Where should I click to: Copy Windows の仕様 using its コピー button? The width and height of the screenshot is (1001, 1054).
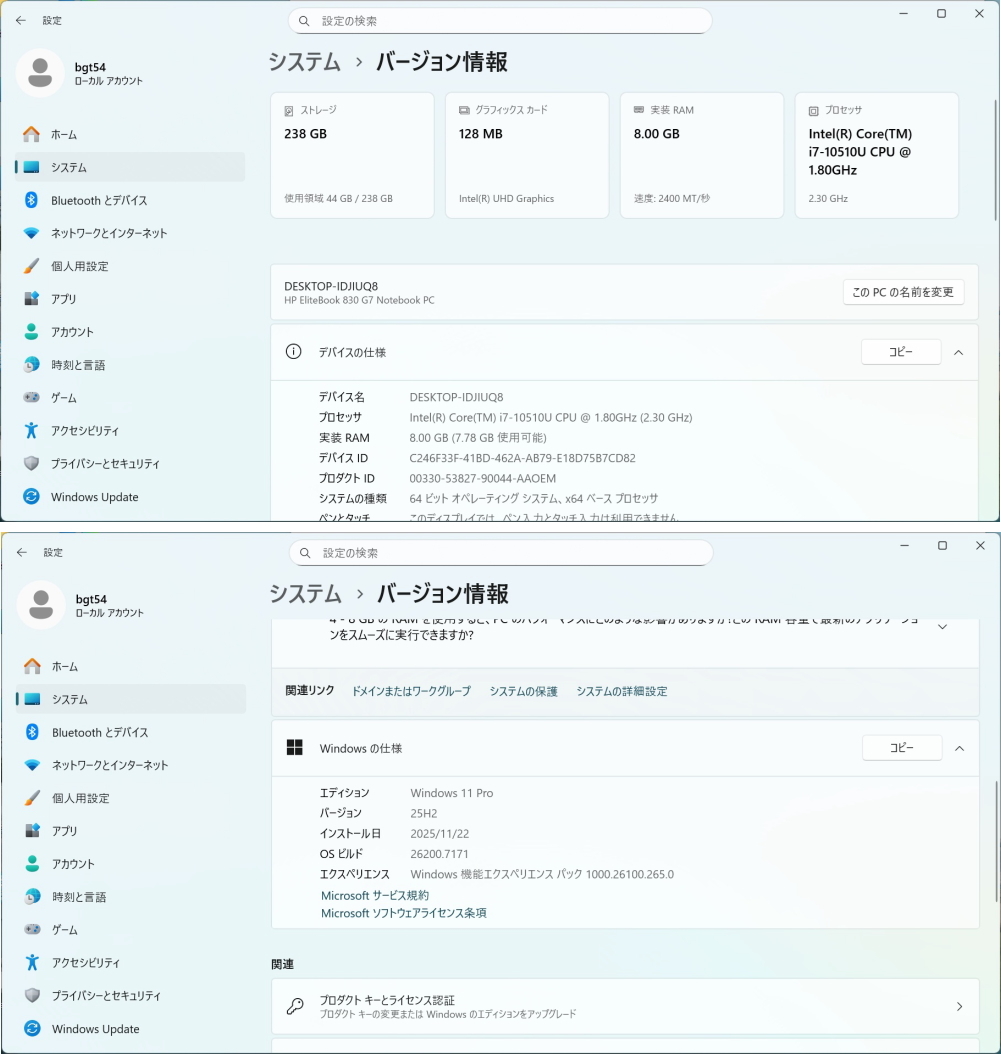point(901,748)
